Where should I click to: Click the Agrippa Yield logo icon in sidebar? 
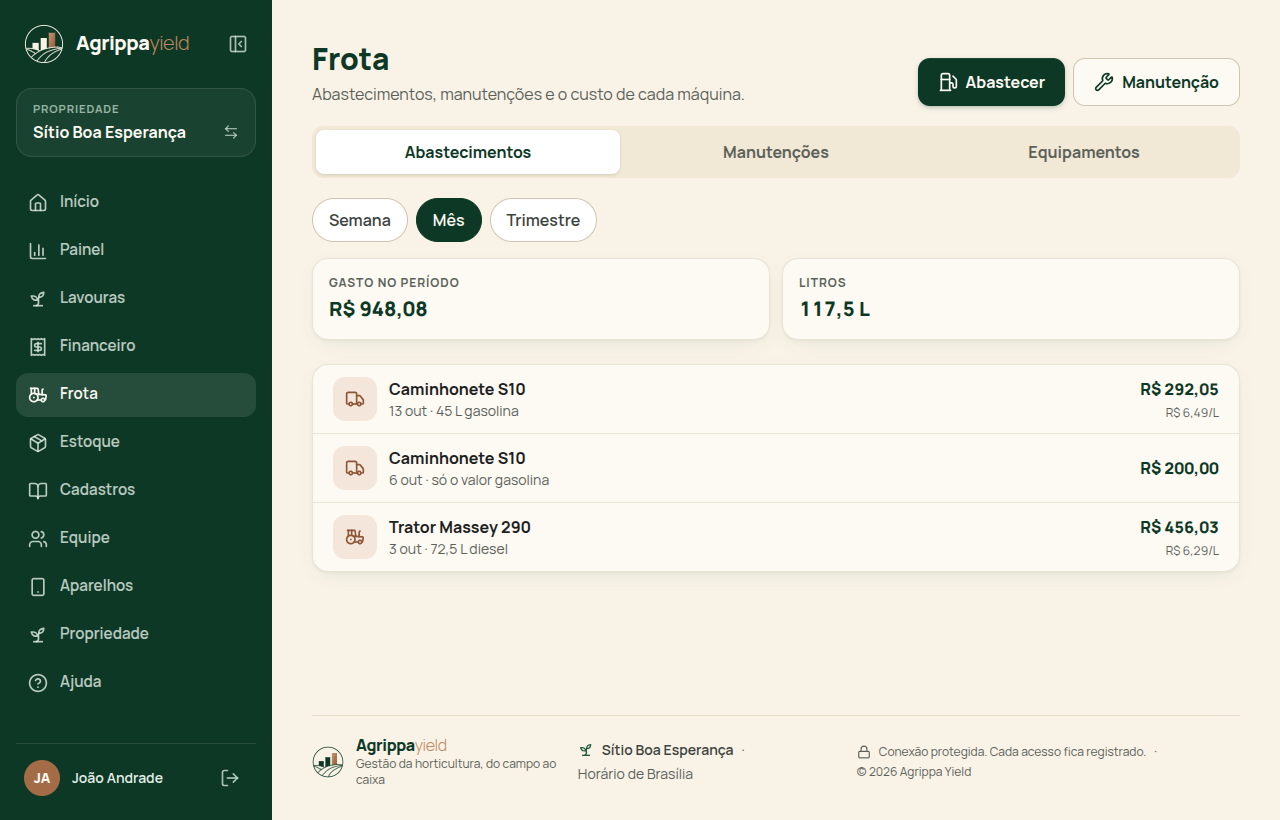pyautogui.click(x=44, y=44)
